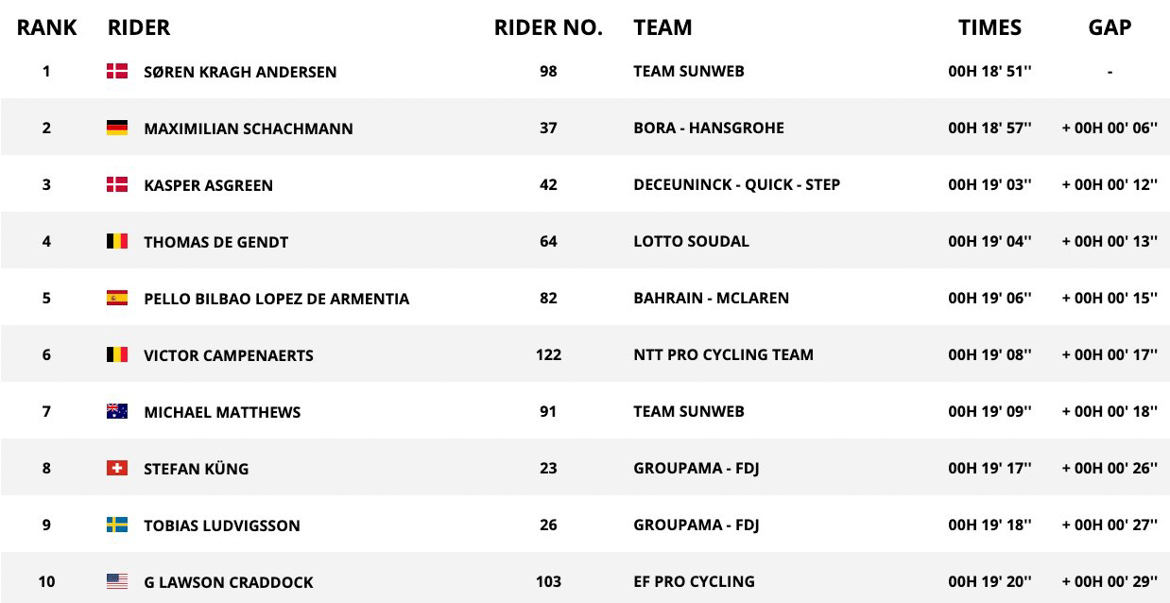This screenshot has height=603, width=1170.
Task: Click the German flag next to Maximilian Schachmann
Action: pos(117,128)
